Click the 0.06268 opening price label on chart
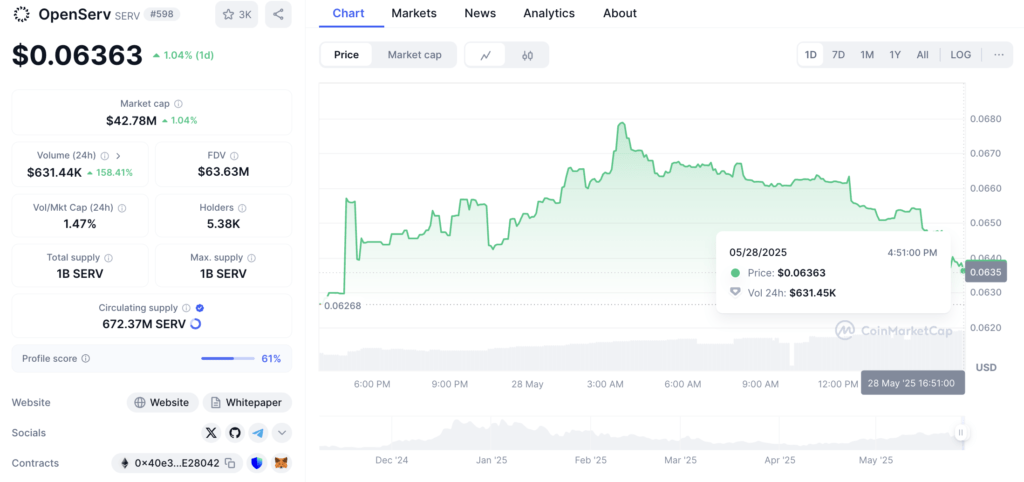1024x482 pixels. click(343, 305)
